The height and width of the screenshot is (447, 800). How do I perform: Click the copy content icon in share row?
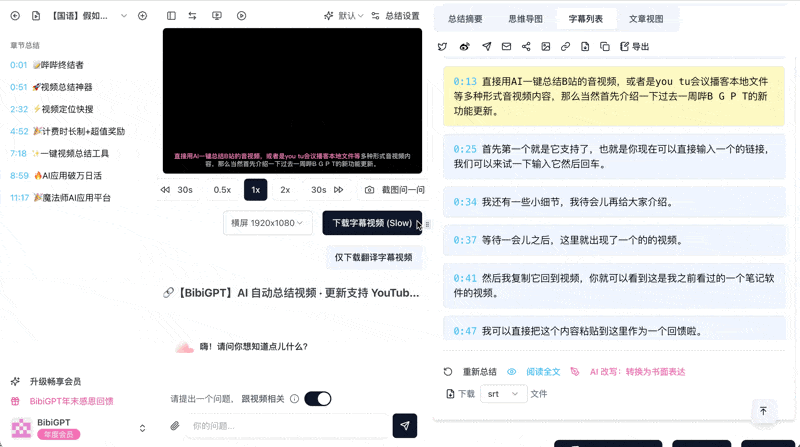coord(605,47)
